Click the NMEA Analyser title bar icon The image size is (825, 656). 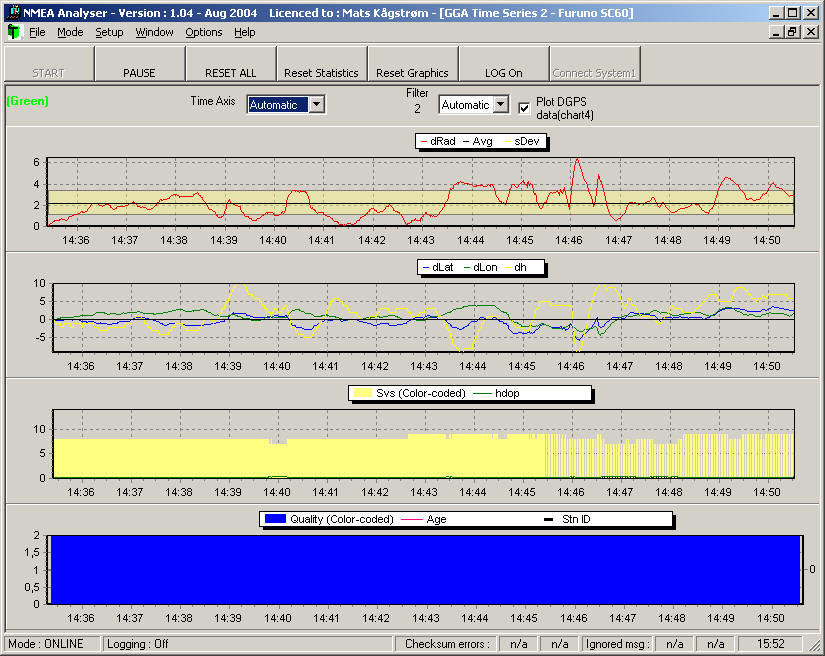click(12, 13)
